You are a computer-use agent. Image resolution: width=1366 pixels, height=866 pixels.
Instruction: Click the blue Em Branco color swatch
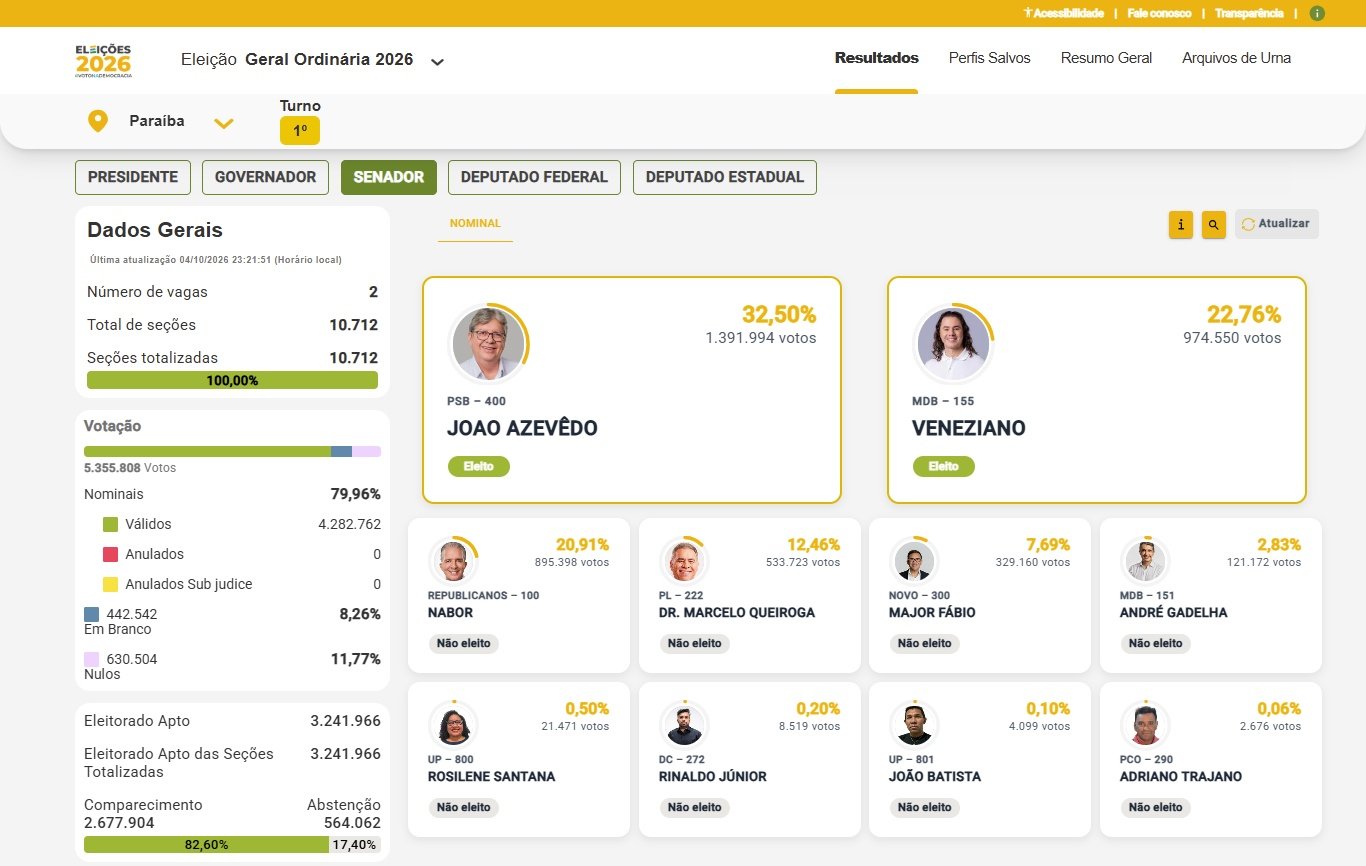[x=92, y=614]
